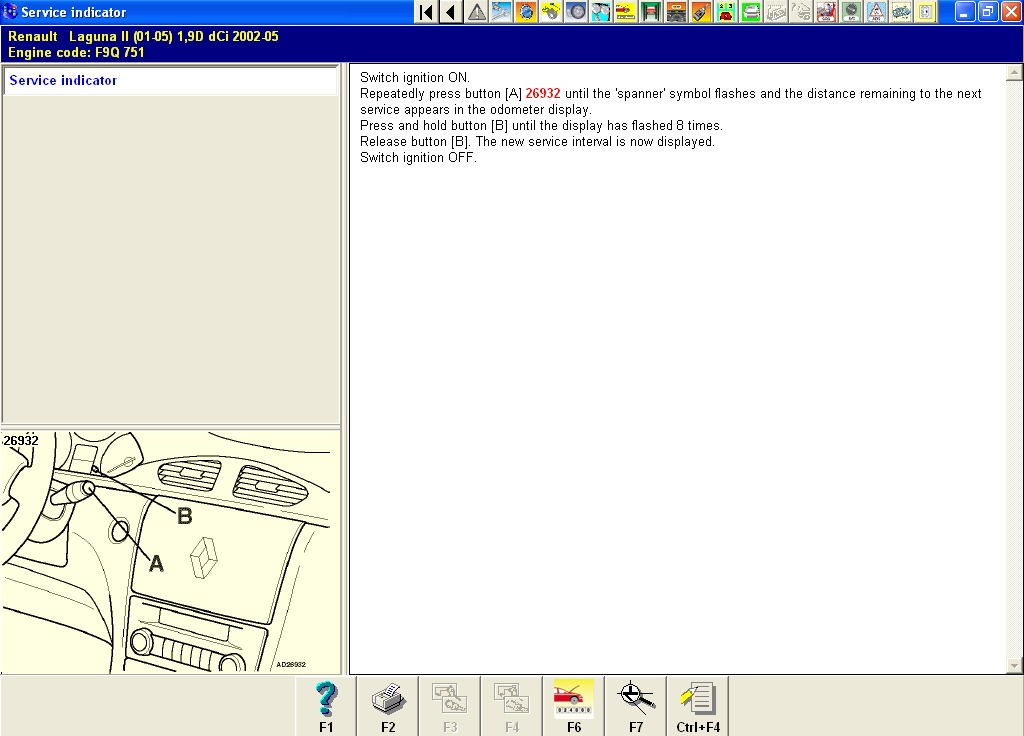1024x736 pixels.
Task: Click the 'Press and hold button [B]' line
Action: [x=541, y=125]
